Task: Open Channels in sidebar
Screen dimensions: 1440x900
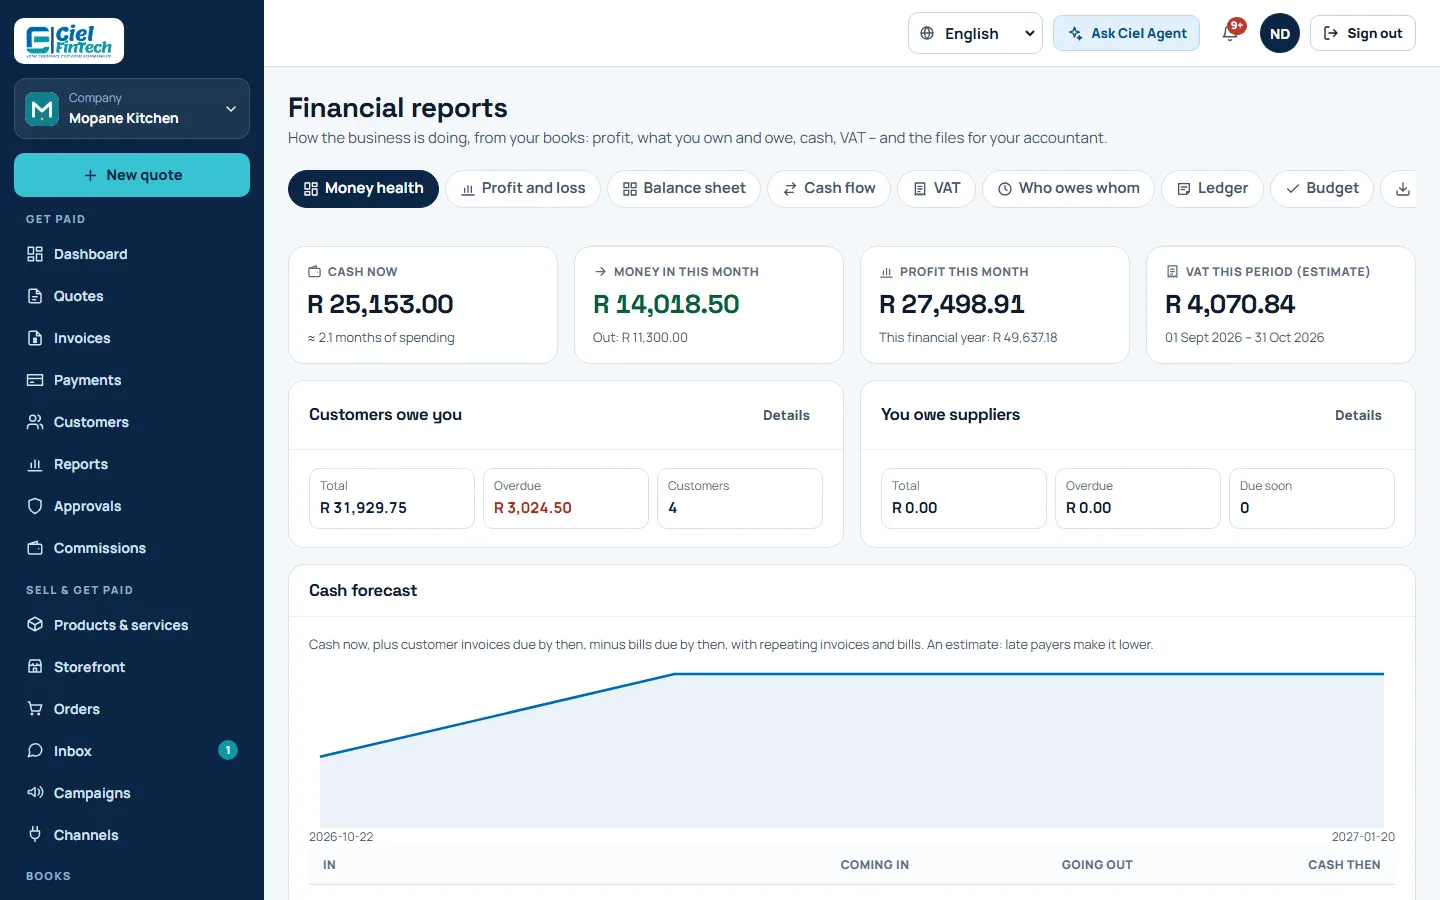Action: tap(132, 835)
